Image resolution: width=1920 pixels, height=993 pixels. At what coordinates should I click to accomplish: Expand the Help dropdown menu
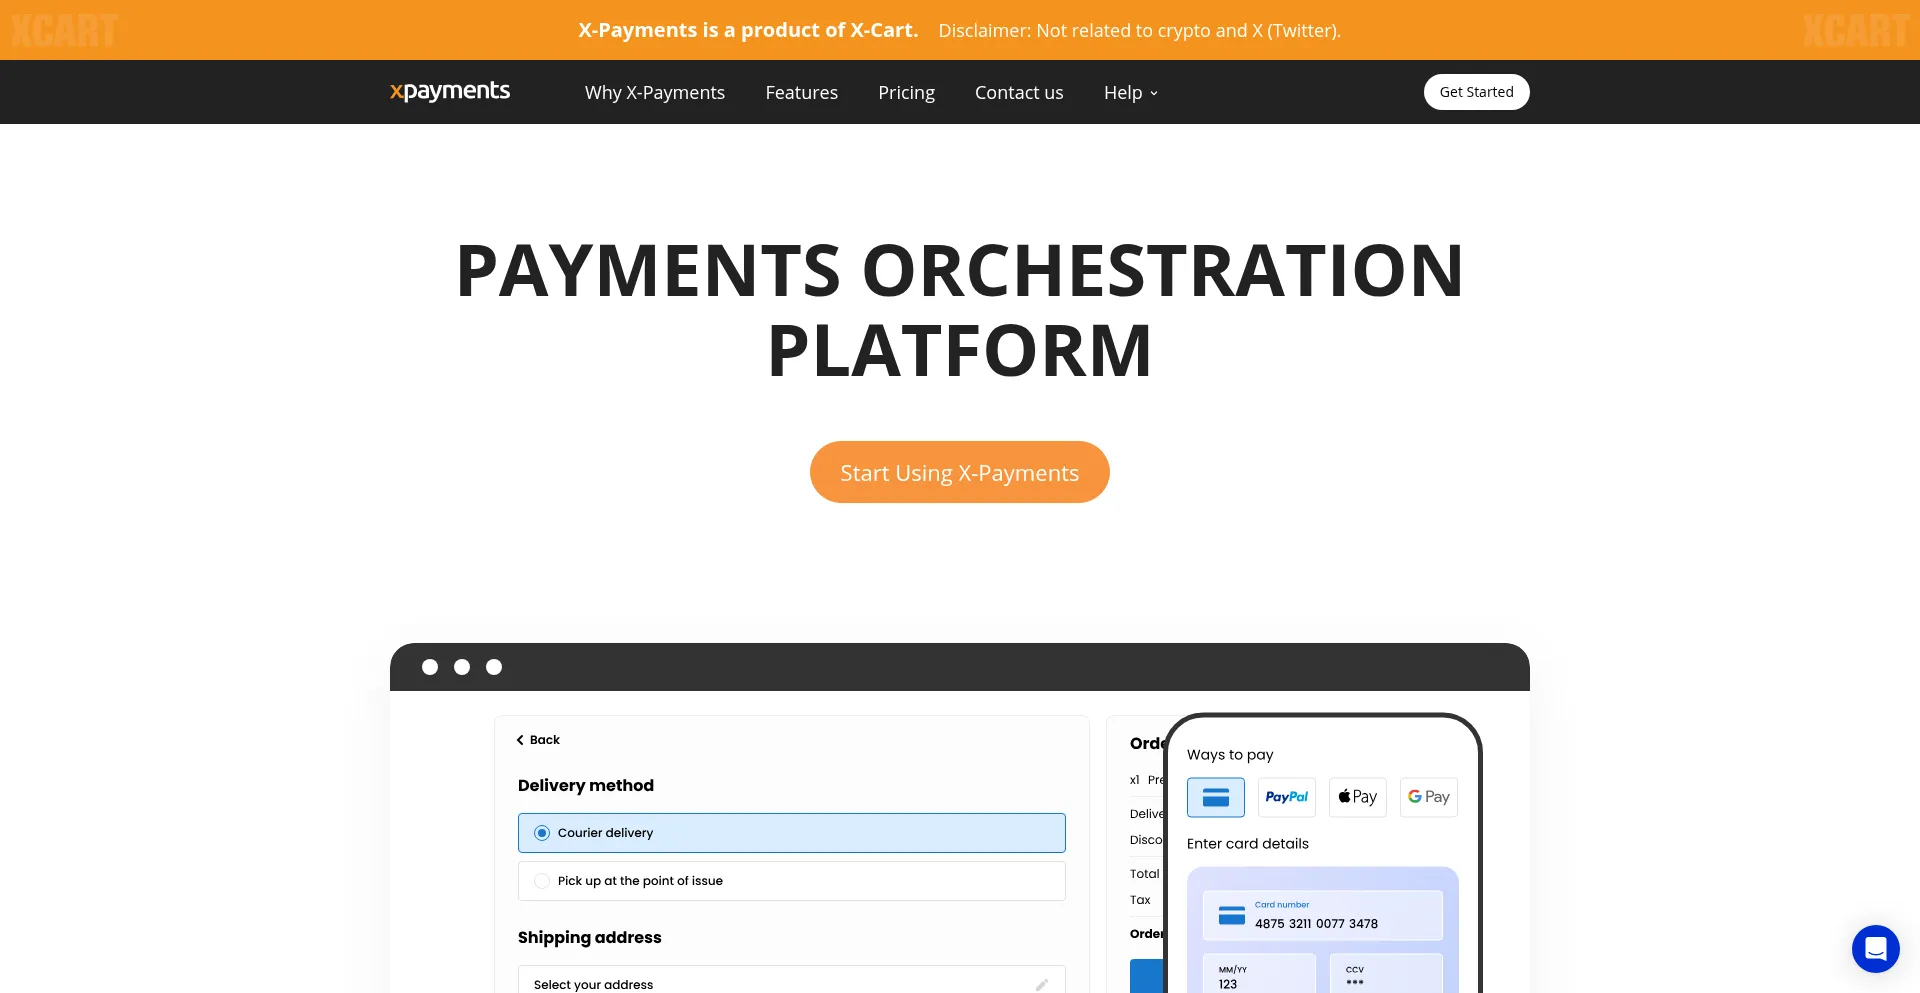coord(1130,93)
